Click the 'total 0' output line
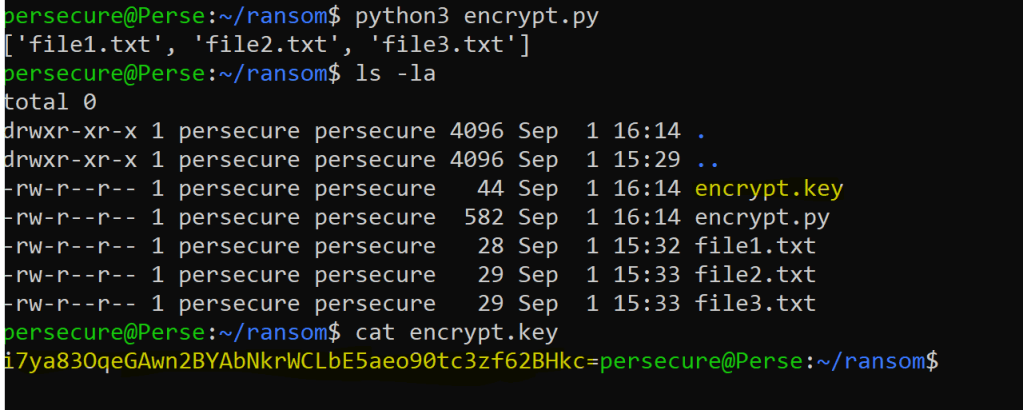The width and height of the screenshot is (1023, 410). [50, 102]
